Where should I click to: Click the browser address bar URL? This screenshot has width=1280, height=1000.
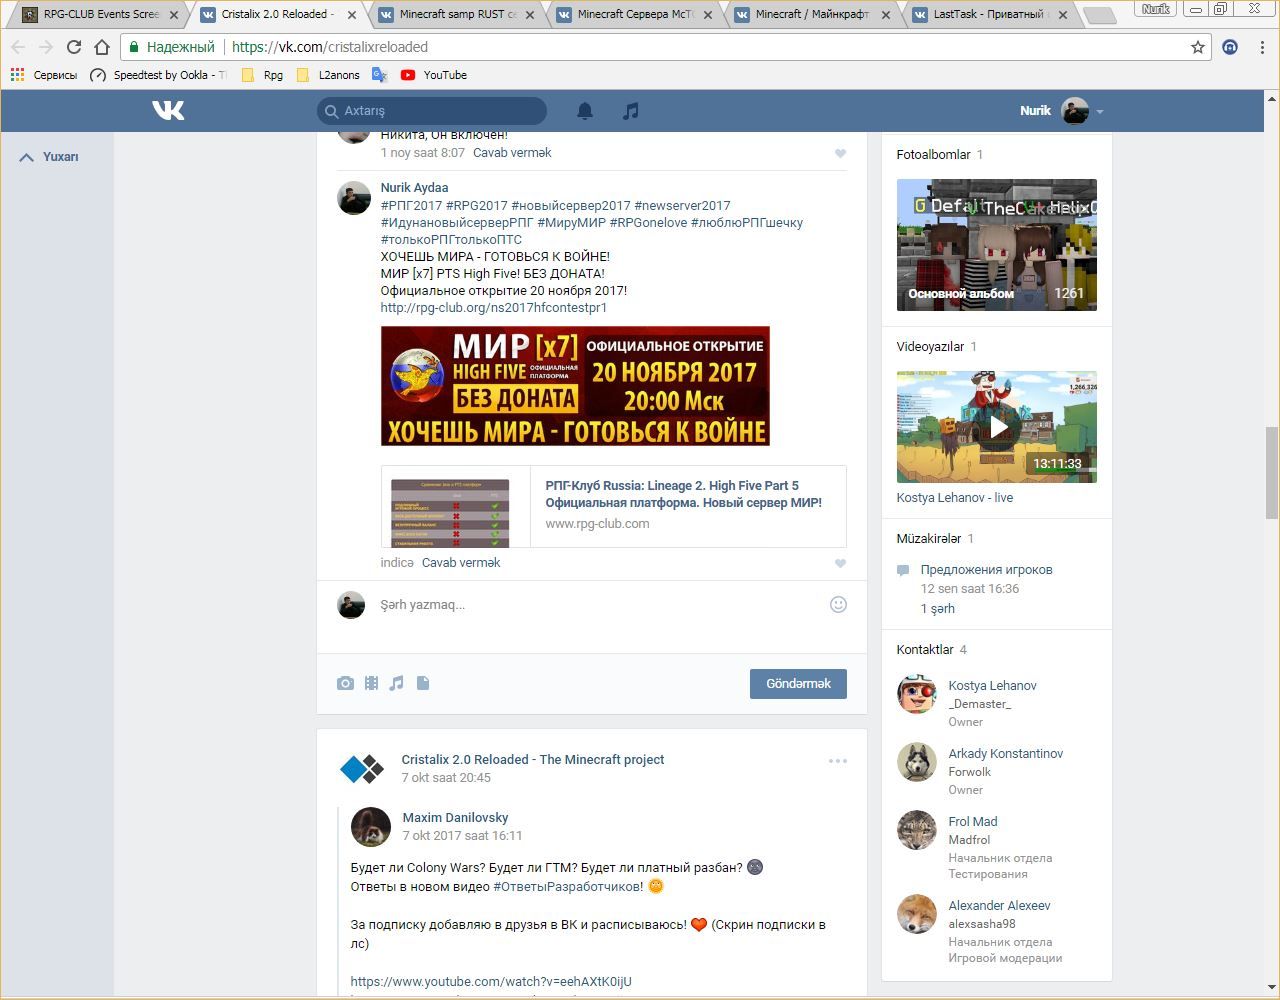330,47
